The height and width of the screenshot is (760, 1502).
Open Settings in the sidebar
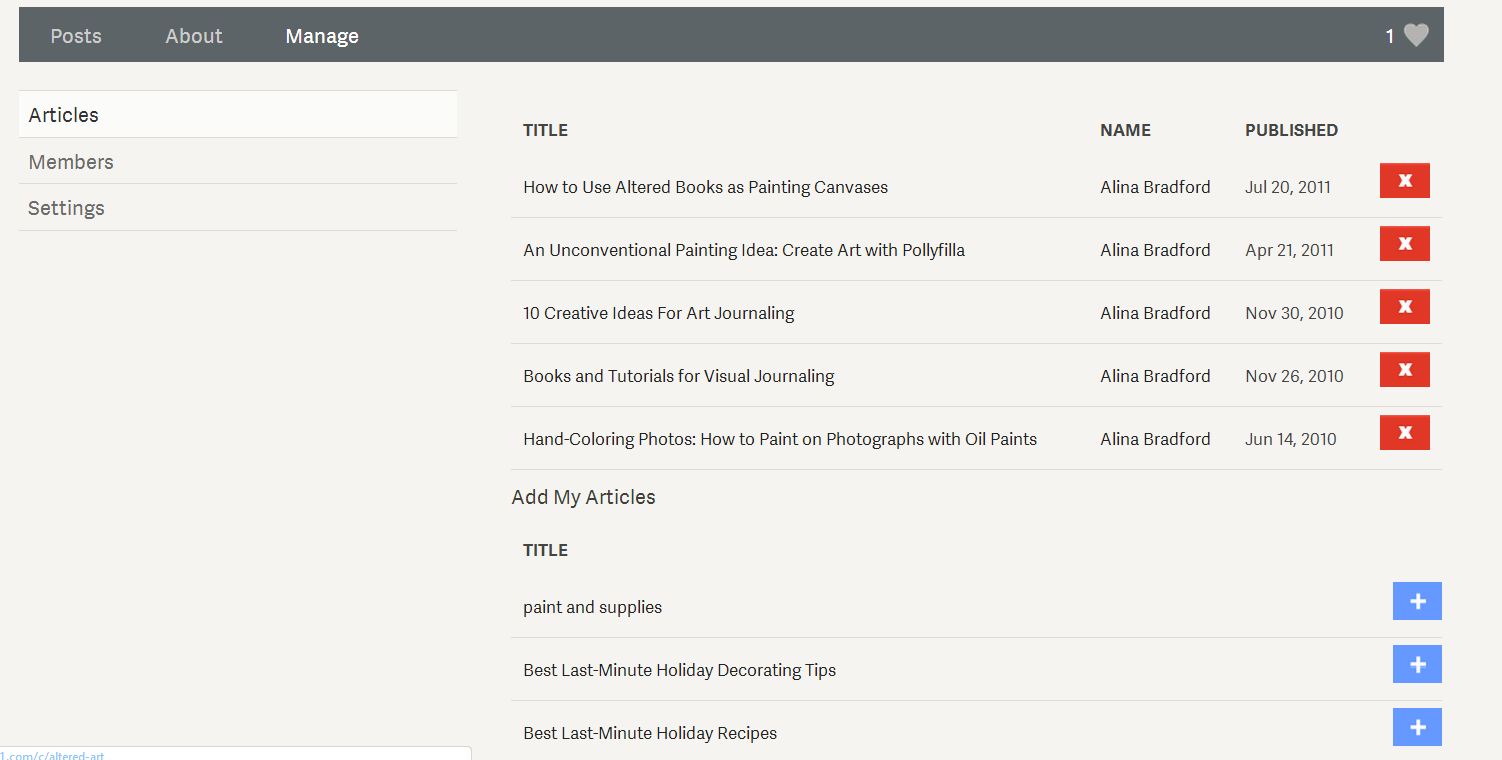click(66, 208)
